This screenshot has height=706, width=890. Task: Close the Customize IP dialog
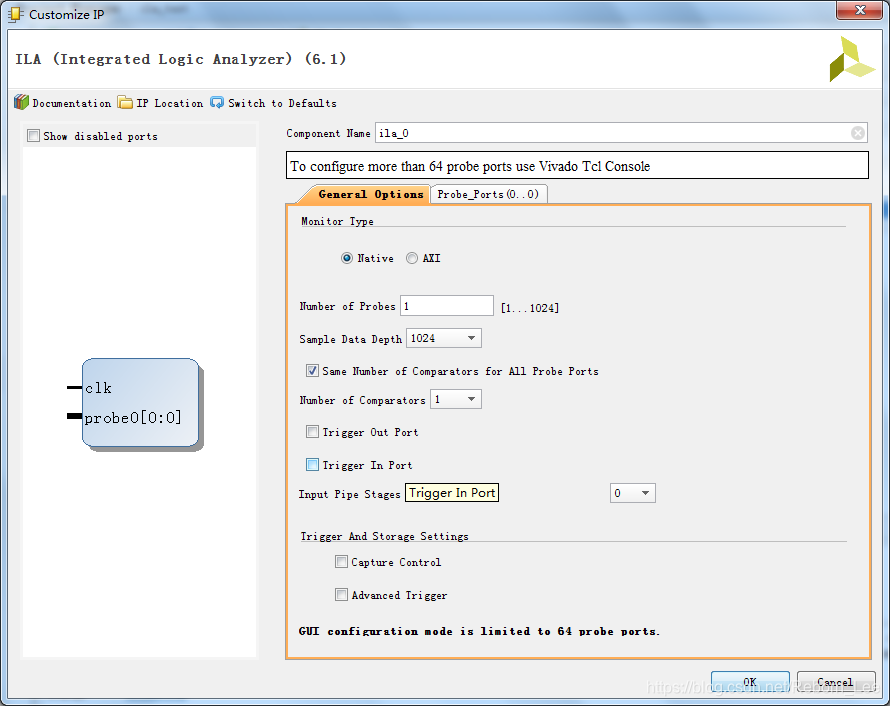859,10
